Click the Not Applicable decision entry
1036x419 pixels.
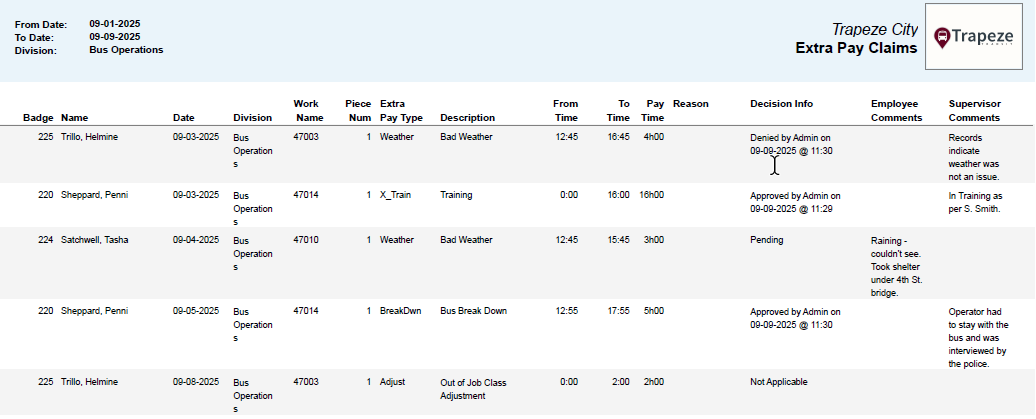click(778, 382)
